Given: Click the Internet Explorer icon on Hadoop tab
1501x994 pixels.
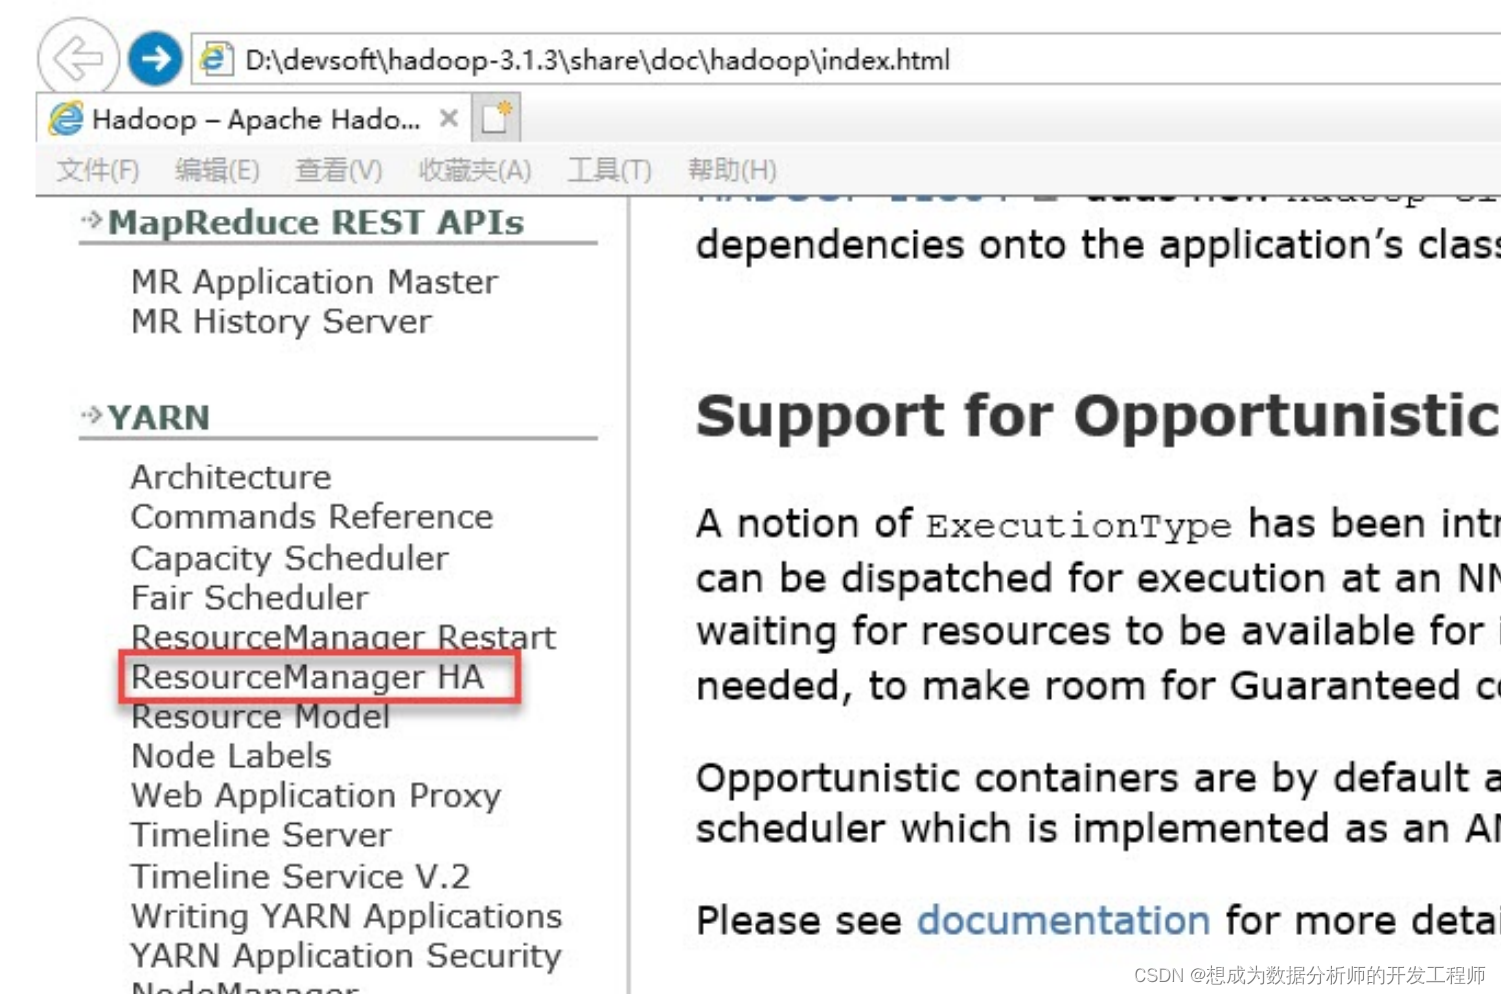Looking at the screenshot, I should (x=66, y=119).
